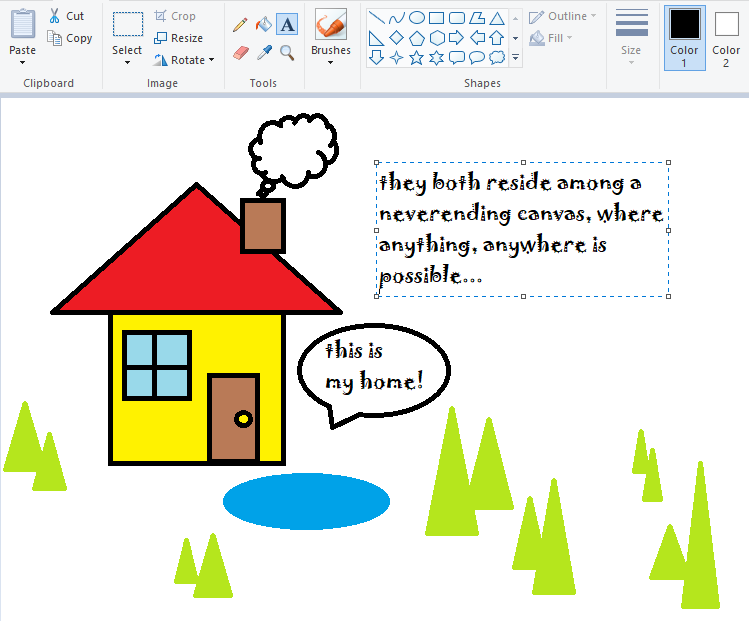Viewport: 749px width, 621px height.
Task: Open the Paste dropdown arrow
Action: pos(22,63)
